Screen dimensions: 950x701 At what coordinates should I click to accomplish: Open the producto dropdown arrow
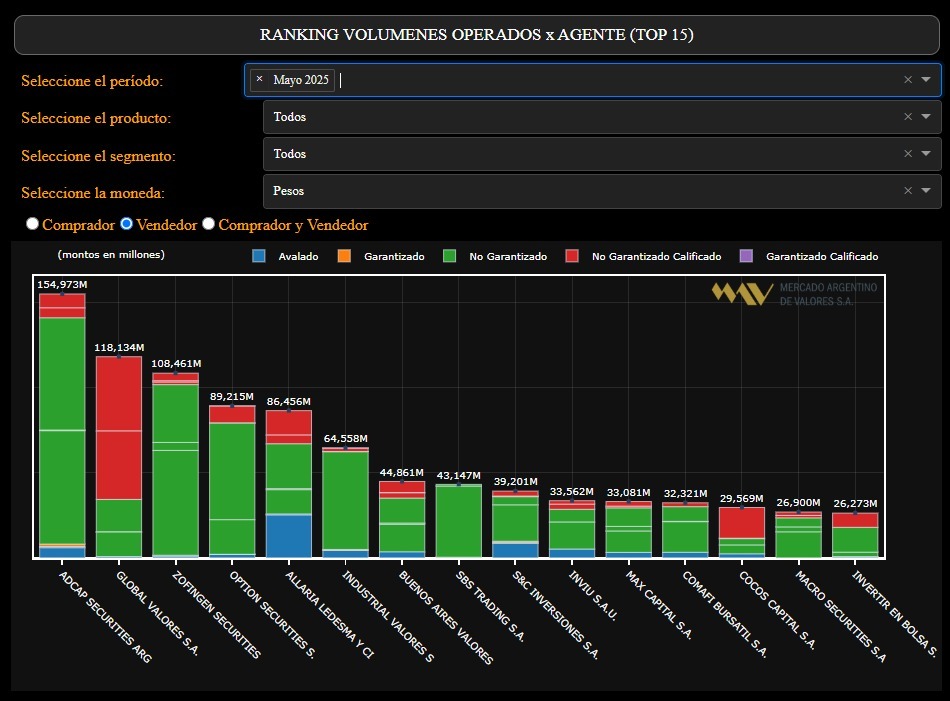(x=926, y=116)
